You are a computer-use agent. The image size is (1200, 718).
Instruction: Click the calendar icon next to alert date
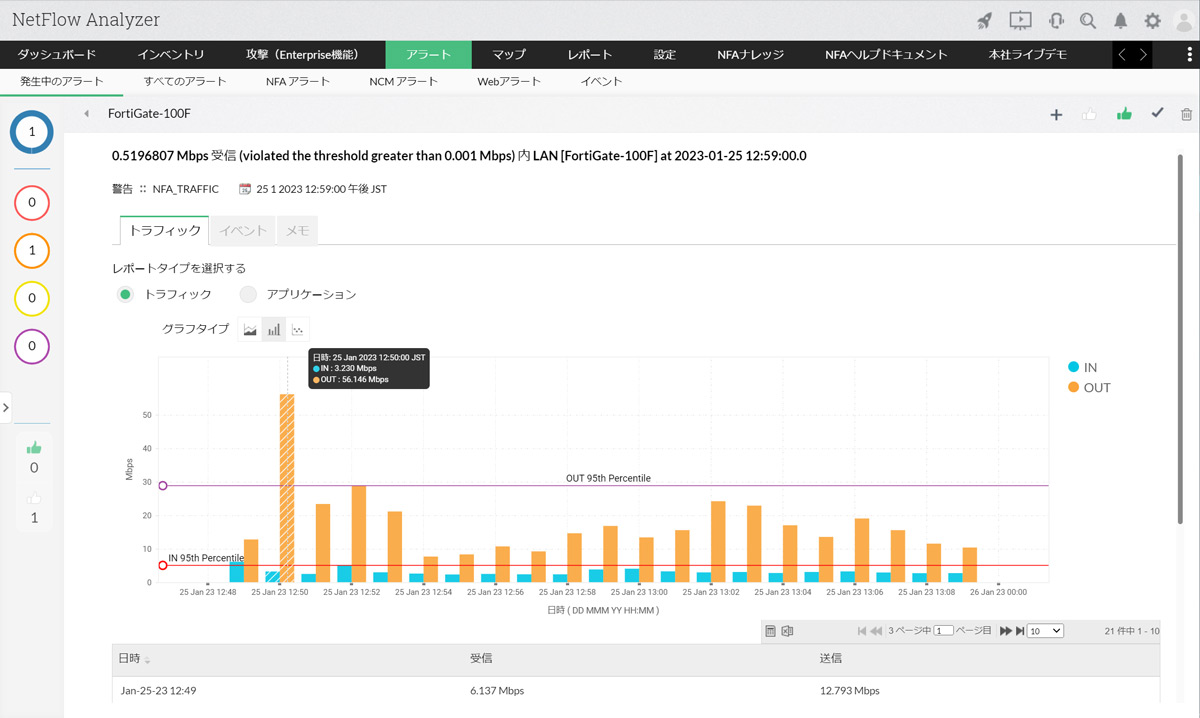[245, 188]
